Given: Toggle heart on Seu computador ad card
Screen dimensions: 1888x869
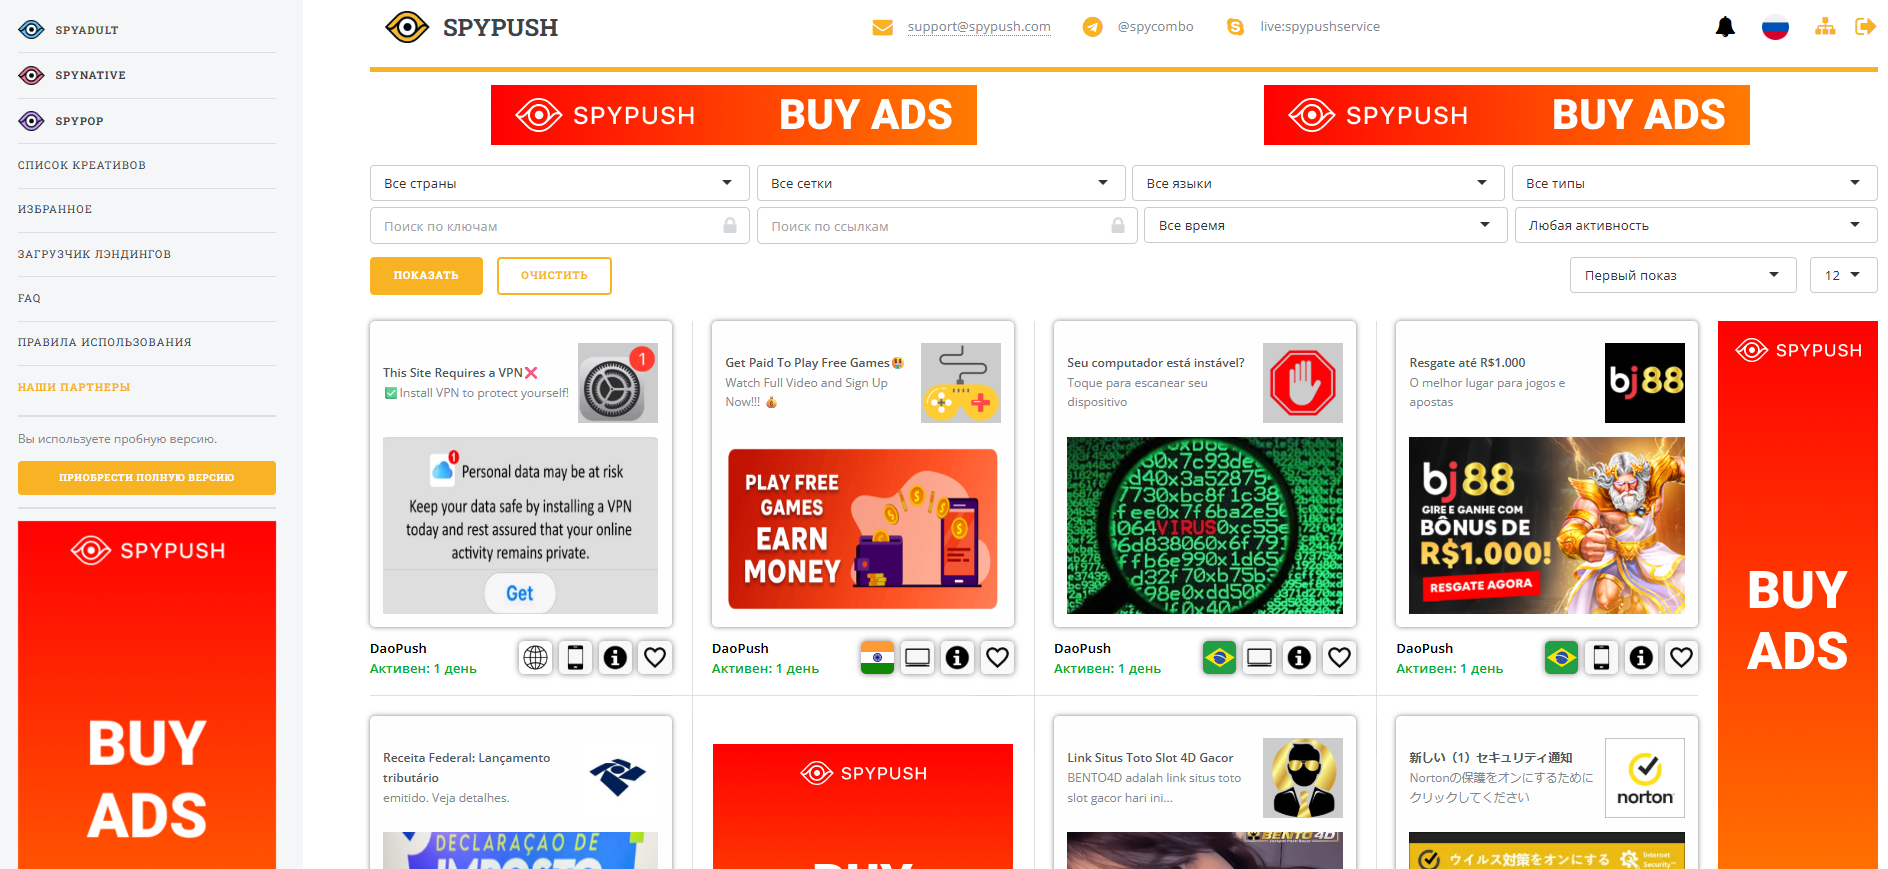Looking at the screenshot, I should click(x=1339, y=657).
